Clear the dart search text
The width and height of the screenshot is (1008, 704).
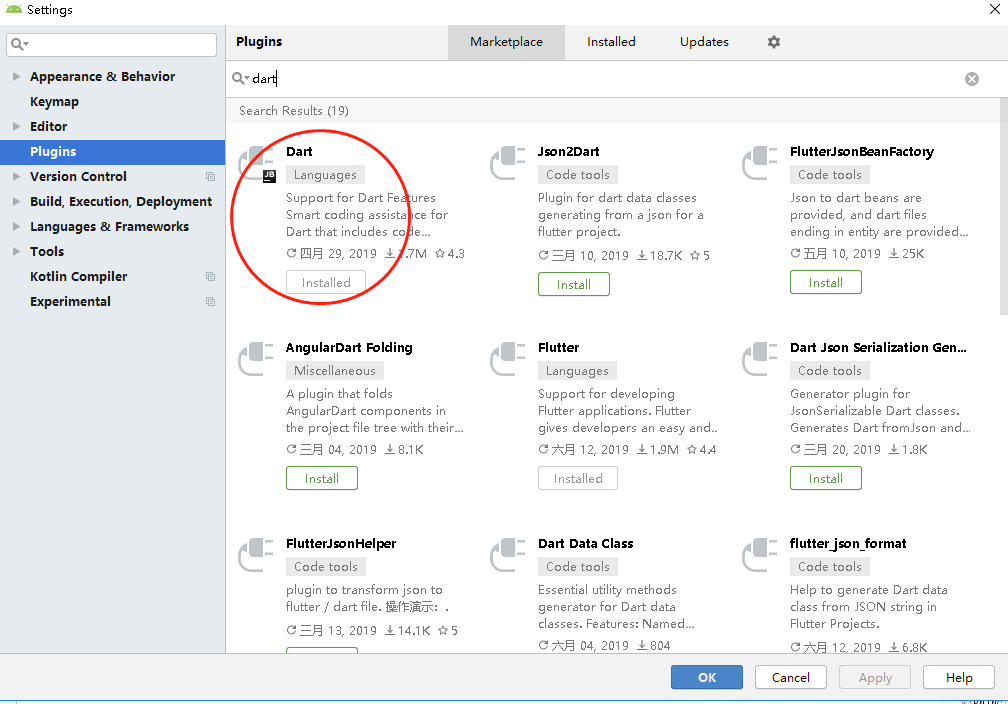(972, 78)
